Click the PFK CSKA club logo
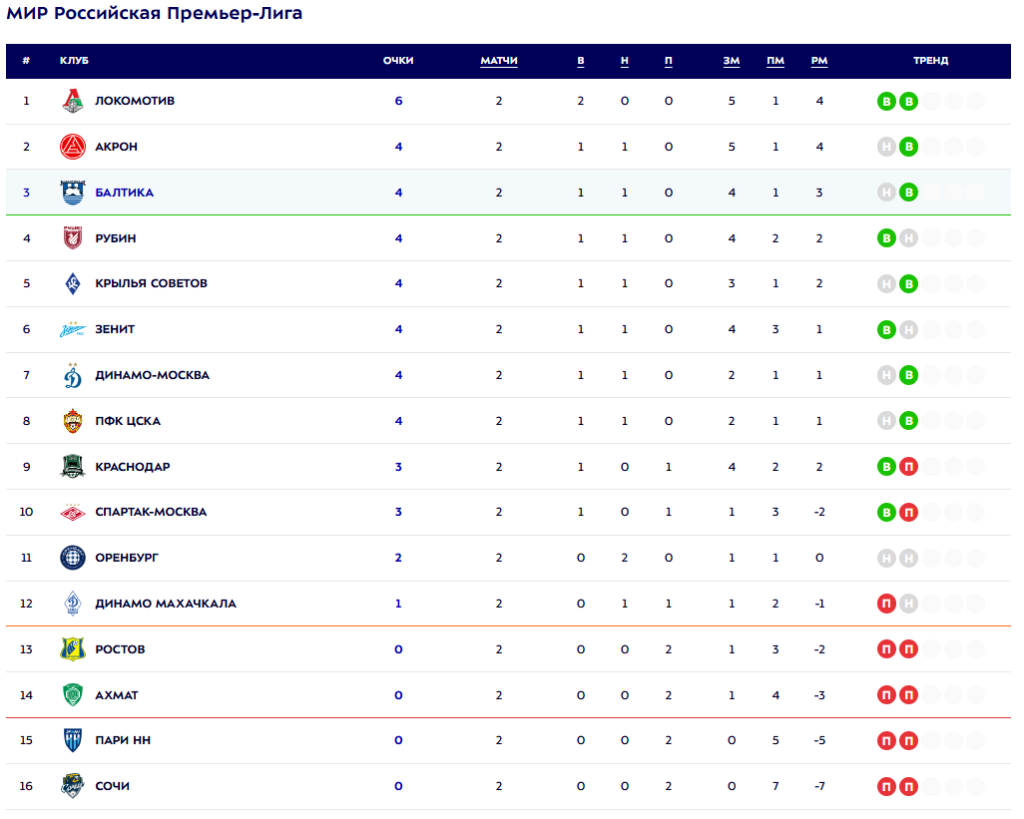1024x819 pixels. [72, 421]
